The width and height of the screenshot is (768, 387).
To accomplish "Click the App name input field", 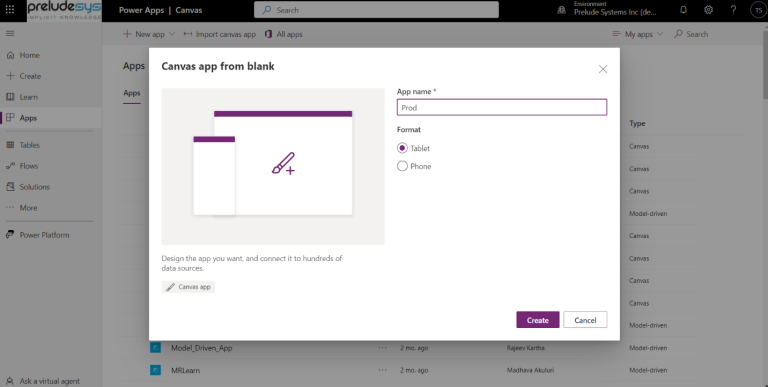I will [x=502, y=107].
